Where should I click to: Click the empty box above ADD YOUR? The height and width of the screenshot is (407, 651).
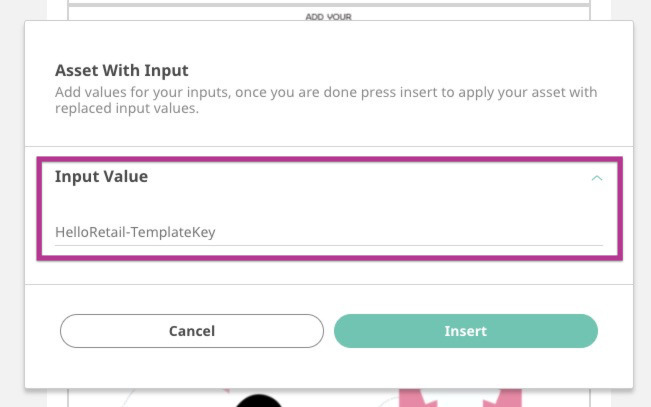click(x=327, y=4)
